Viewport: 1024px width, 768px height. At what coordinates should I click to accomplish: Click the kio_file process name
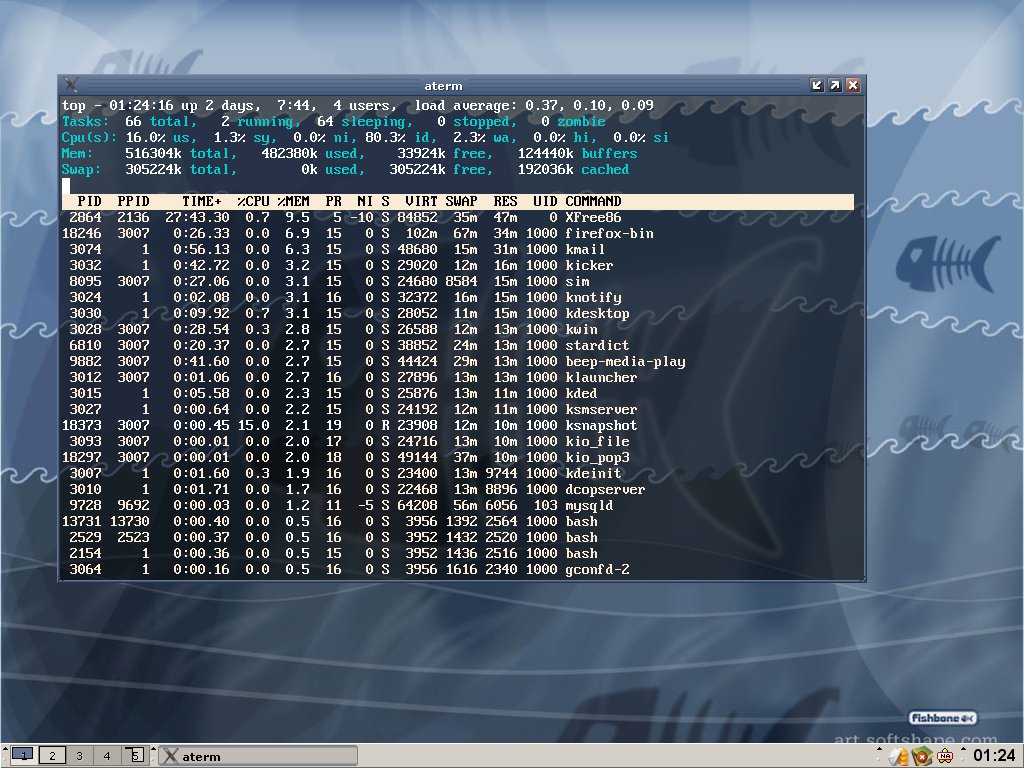(x=597, y=441)
